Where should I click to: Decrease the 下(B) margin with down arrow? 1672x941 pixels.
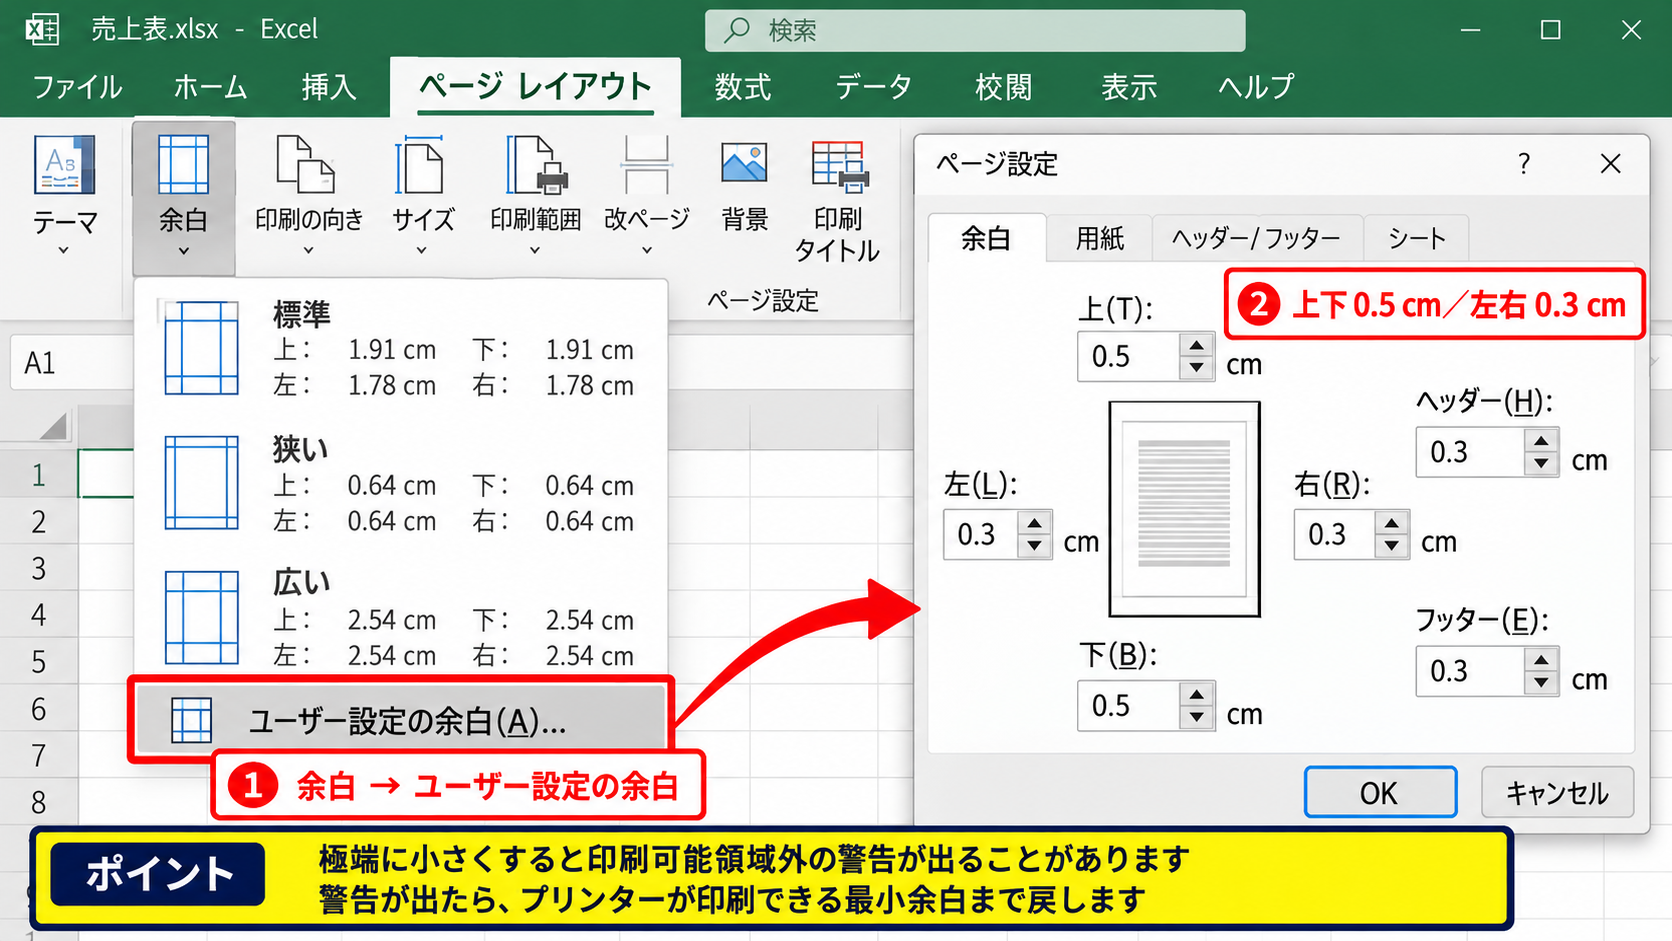(x=1196, y=717)
